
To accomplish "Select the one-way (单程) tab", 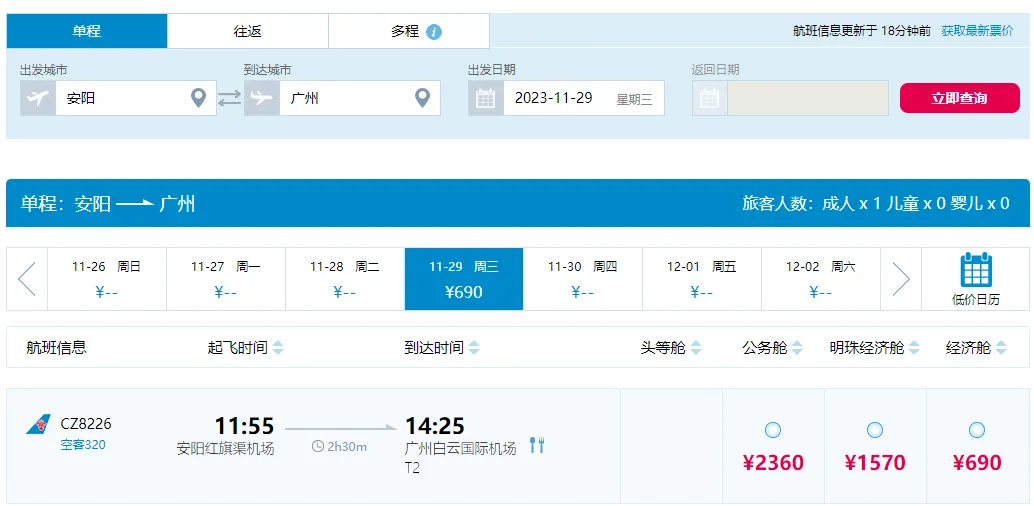I will pos(86,31).
